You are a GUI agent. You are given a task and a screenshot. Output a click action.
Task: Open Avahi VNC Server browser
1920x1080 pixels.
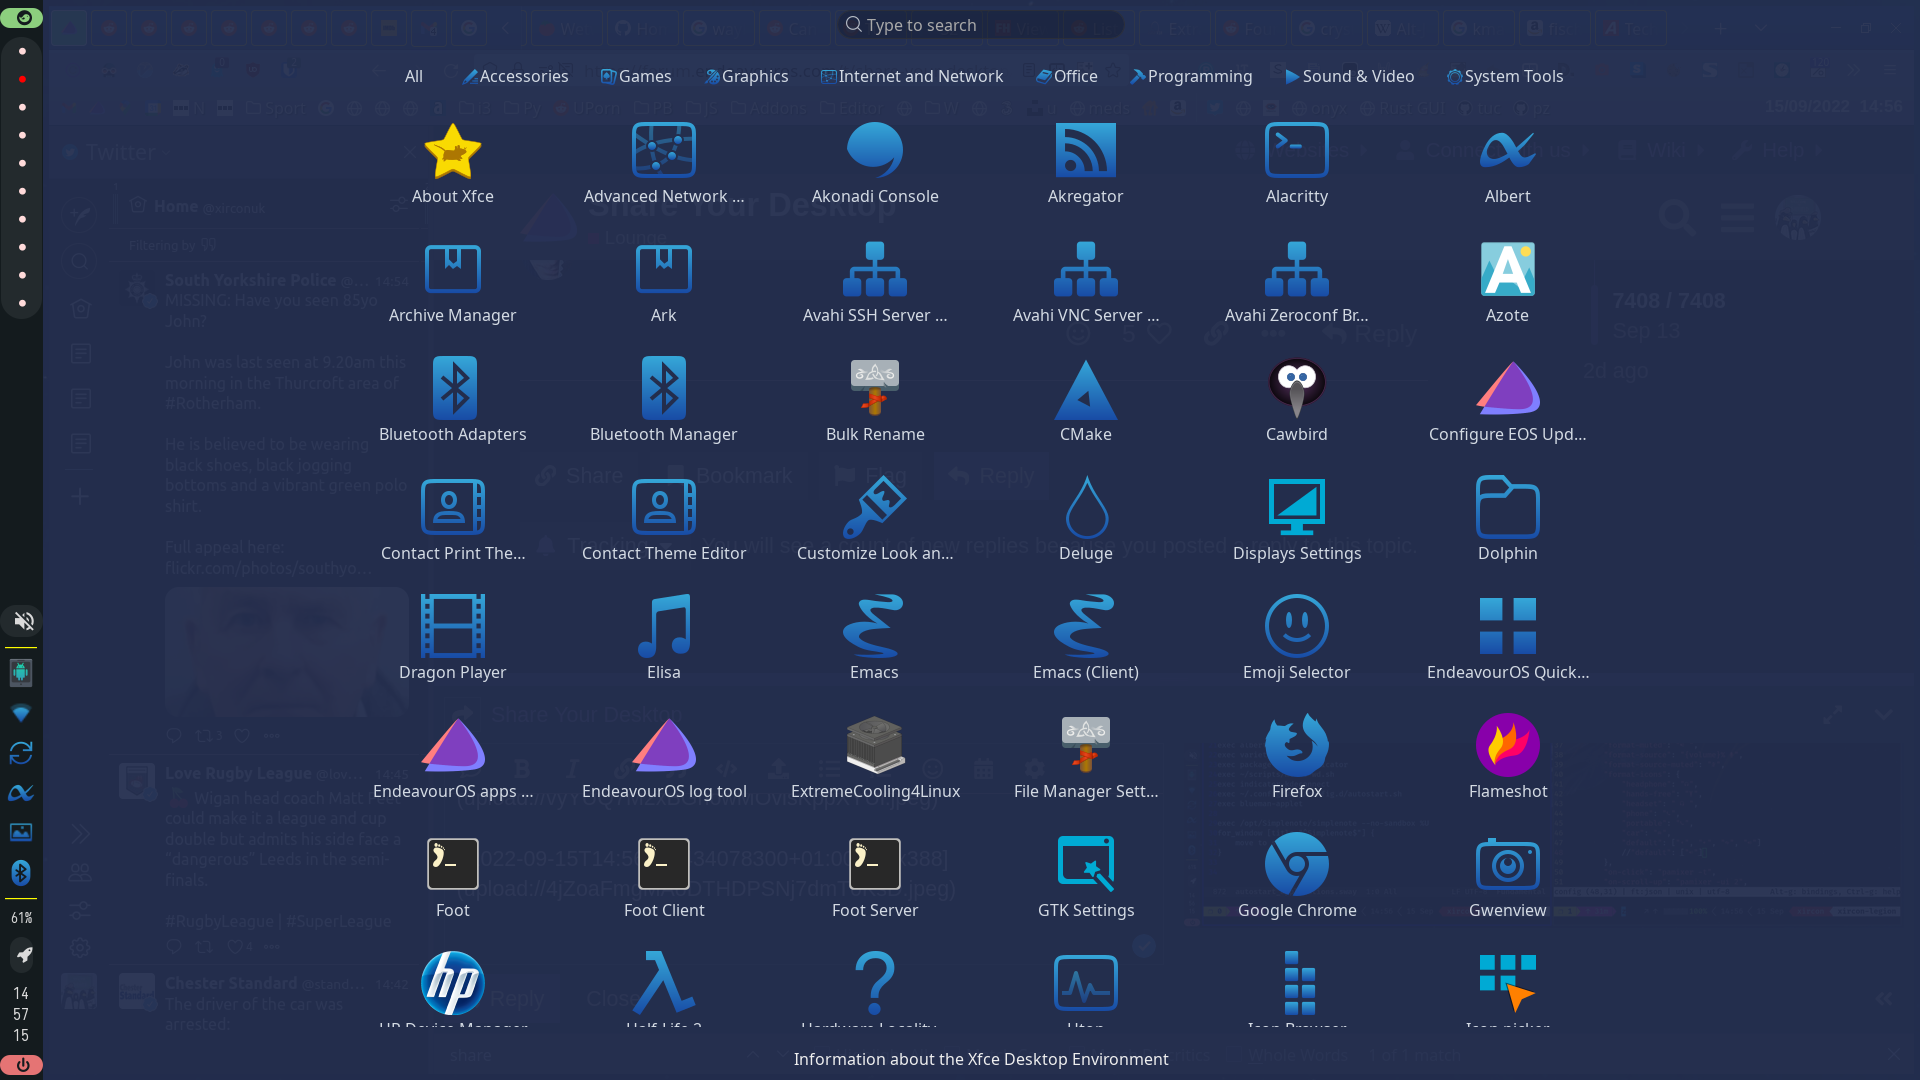tap(1085, 284)
